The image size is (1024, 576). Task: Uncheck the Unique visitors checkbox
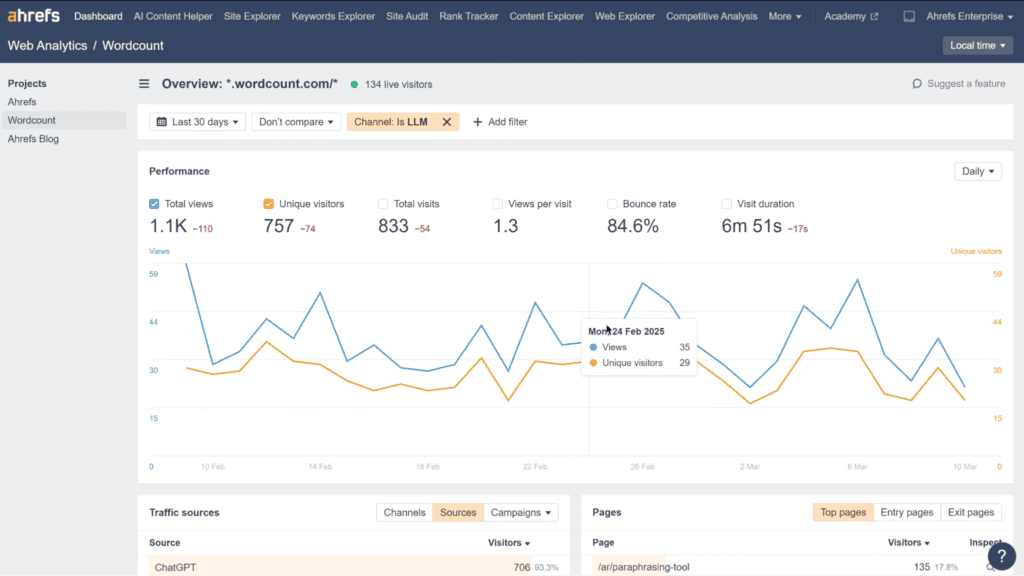[268, 204]
